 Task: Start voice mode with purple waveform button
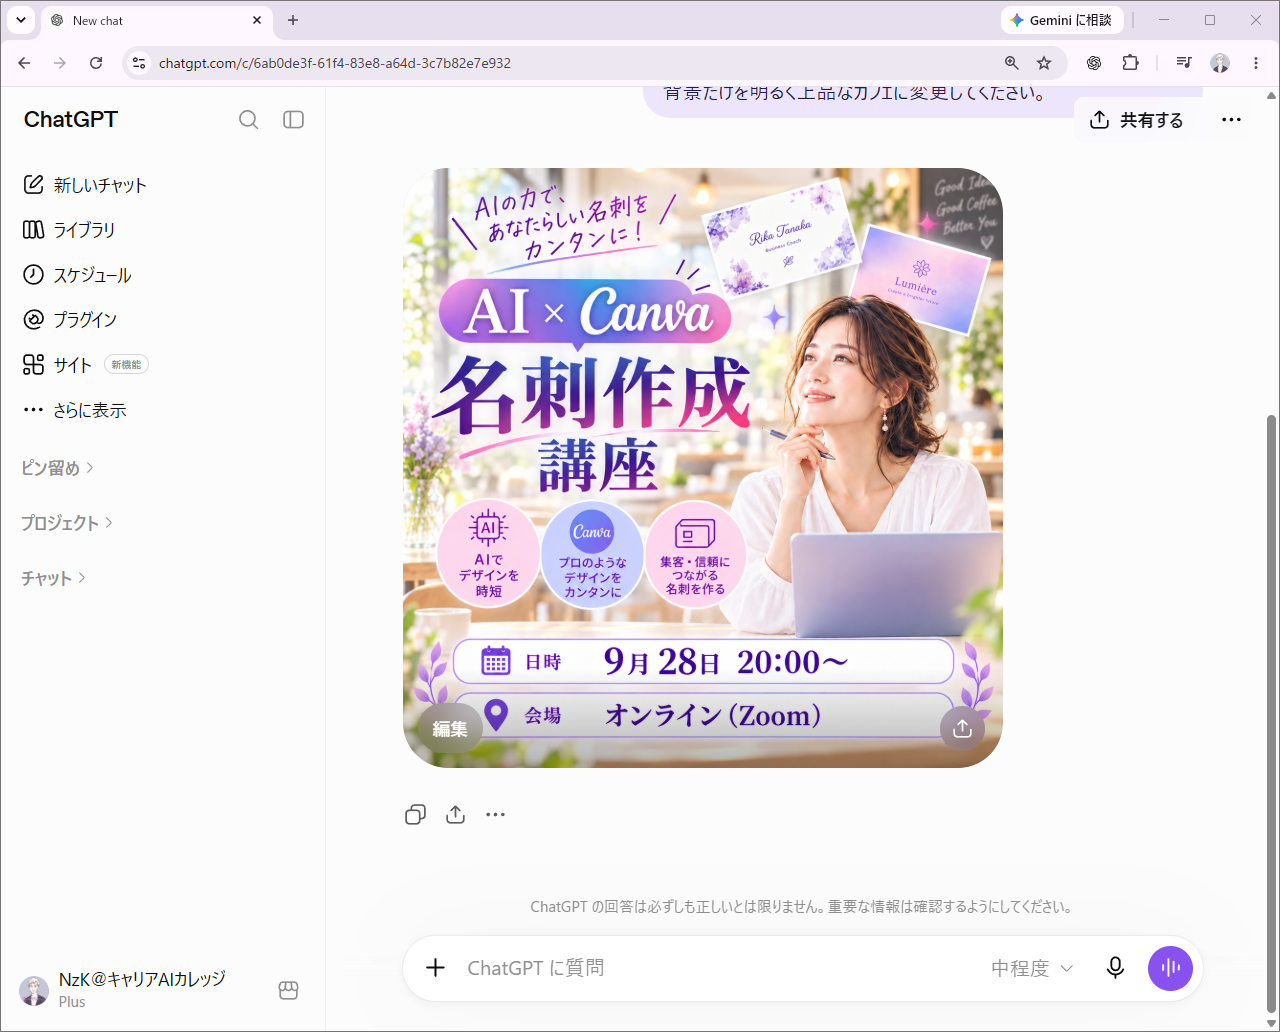pos(1170,968)
